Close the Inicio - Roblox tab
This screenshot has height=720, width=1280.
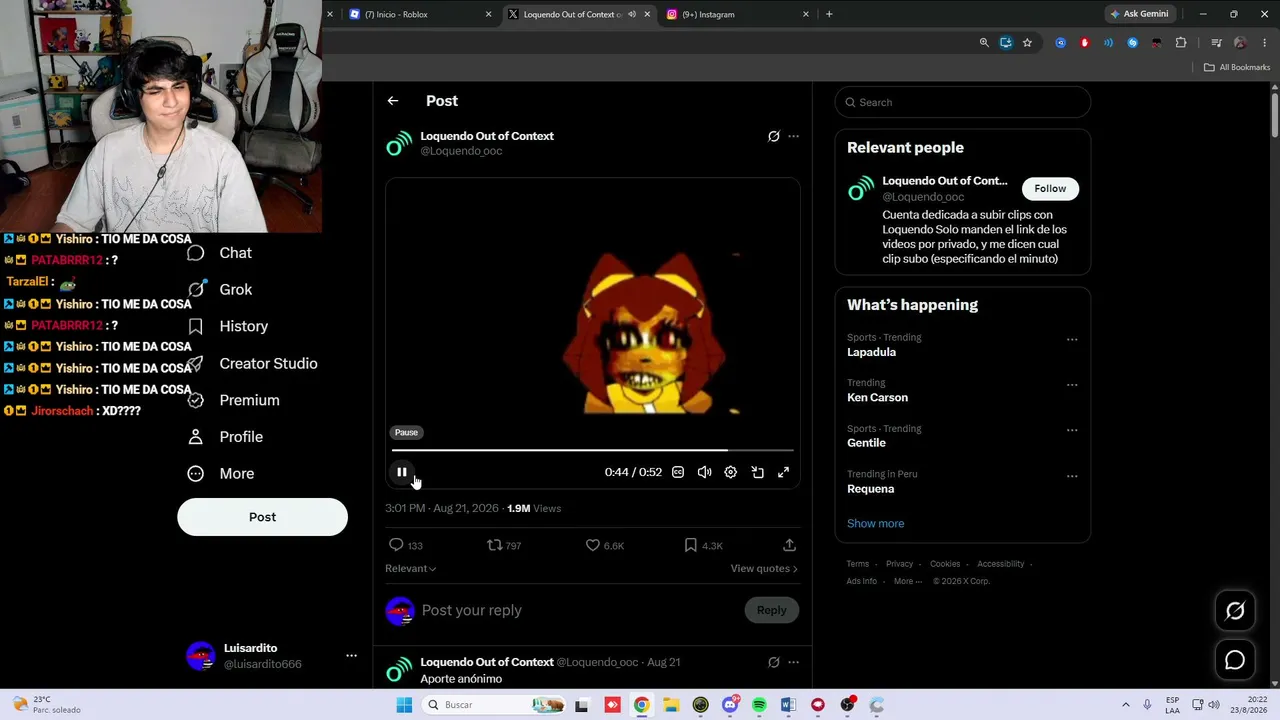coord(488,14)
